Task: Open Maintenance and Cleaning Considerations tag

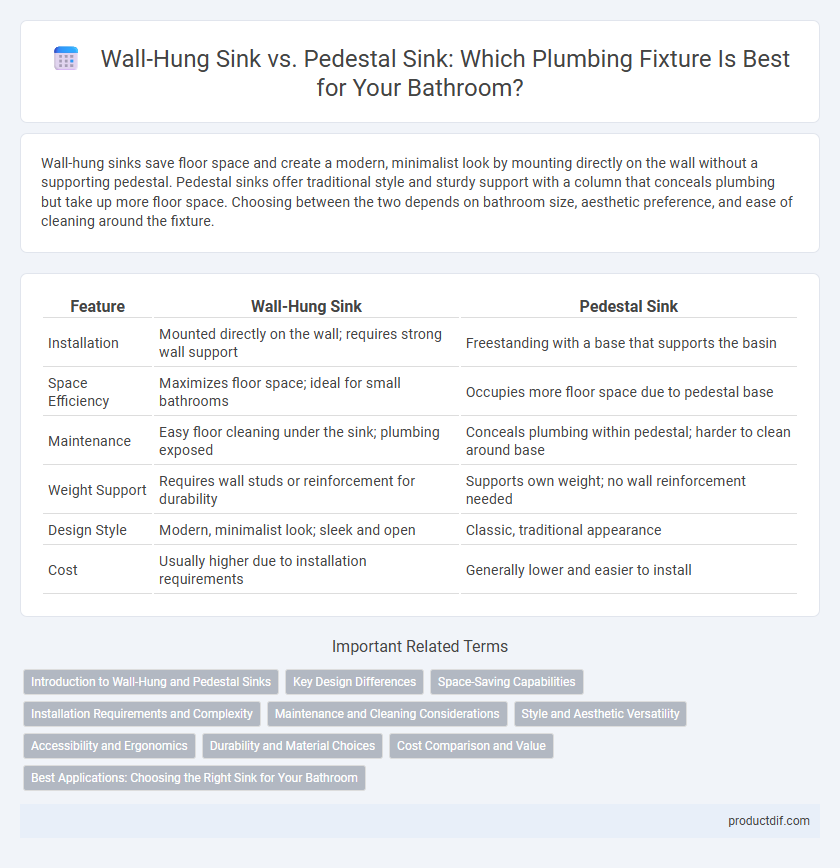Action: pos(387,714)
